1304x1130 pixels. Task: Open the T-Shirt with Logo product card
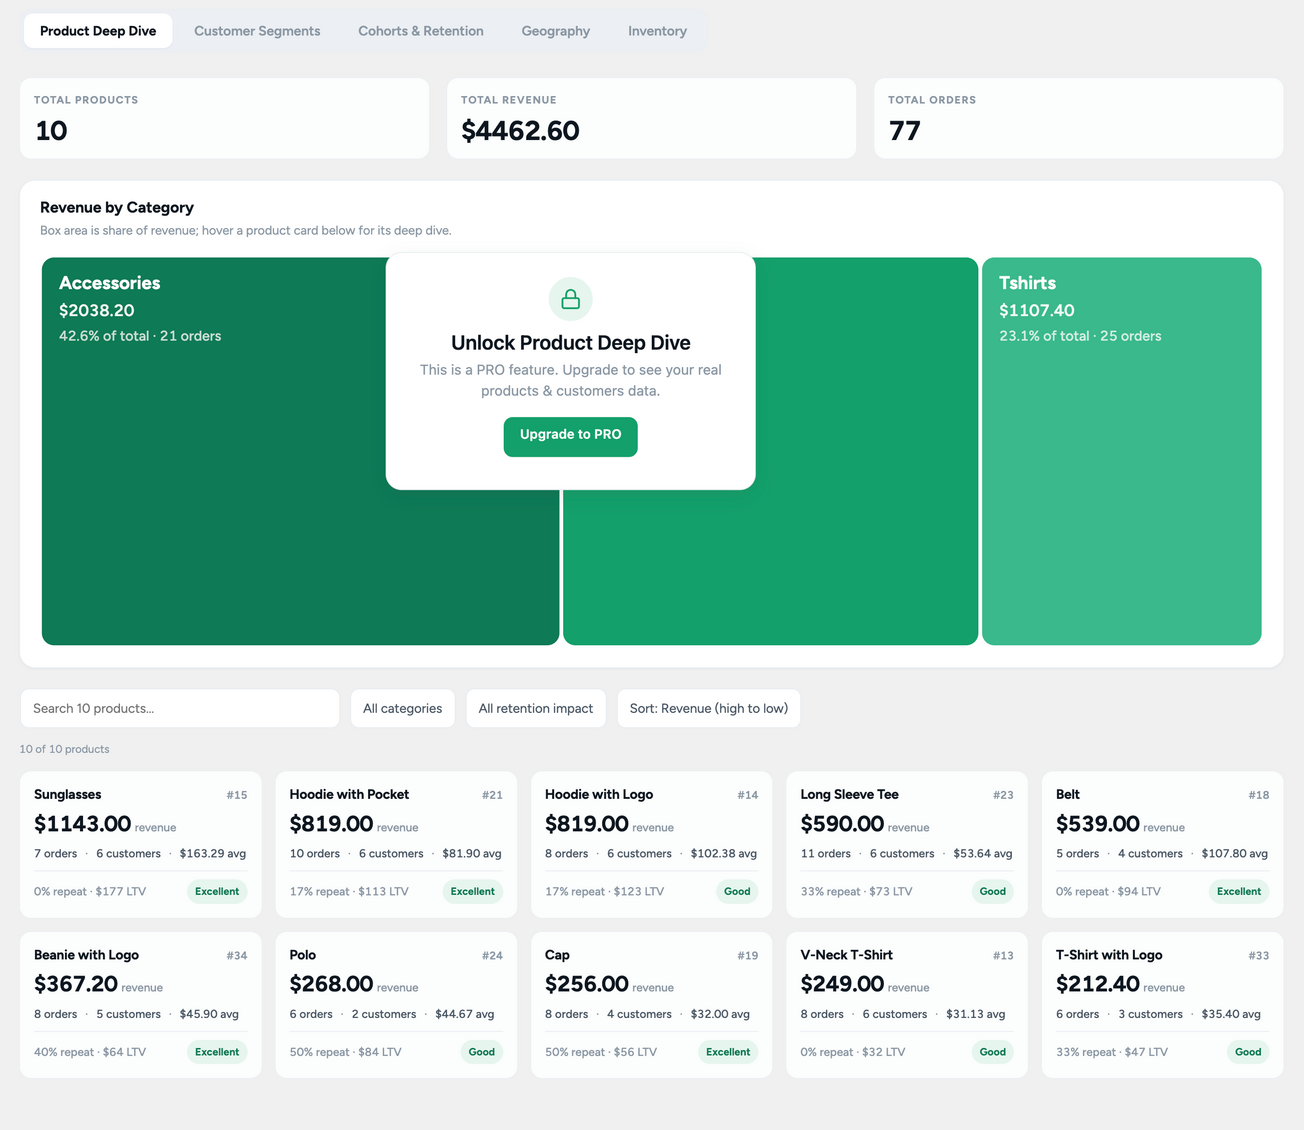1163,1005
